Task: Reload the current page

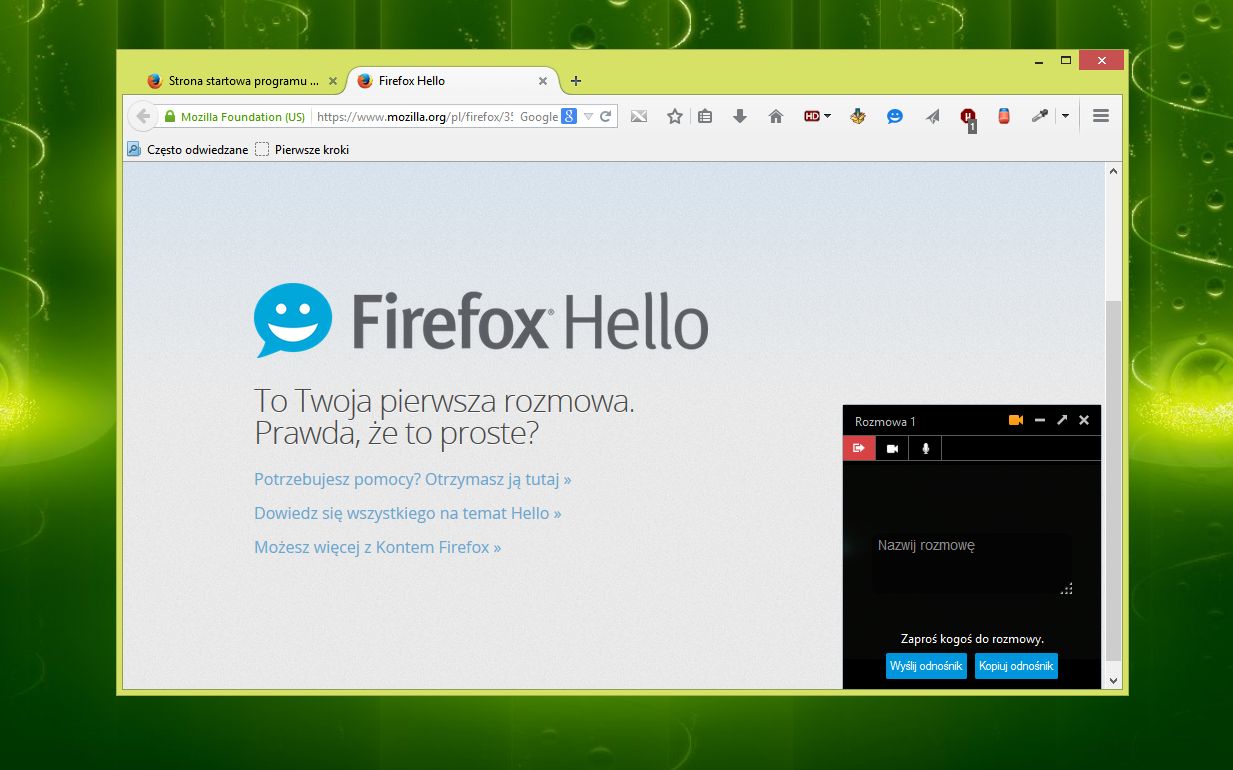Action: pyautogui.click(x=605, y=116)
